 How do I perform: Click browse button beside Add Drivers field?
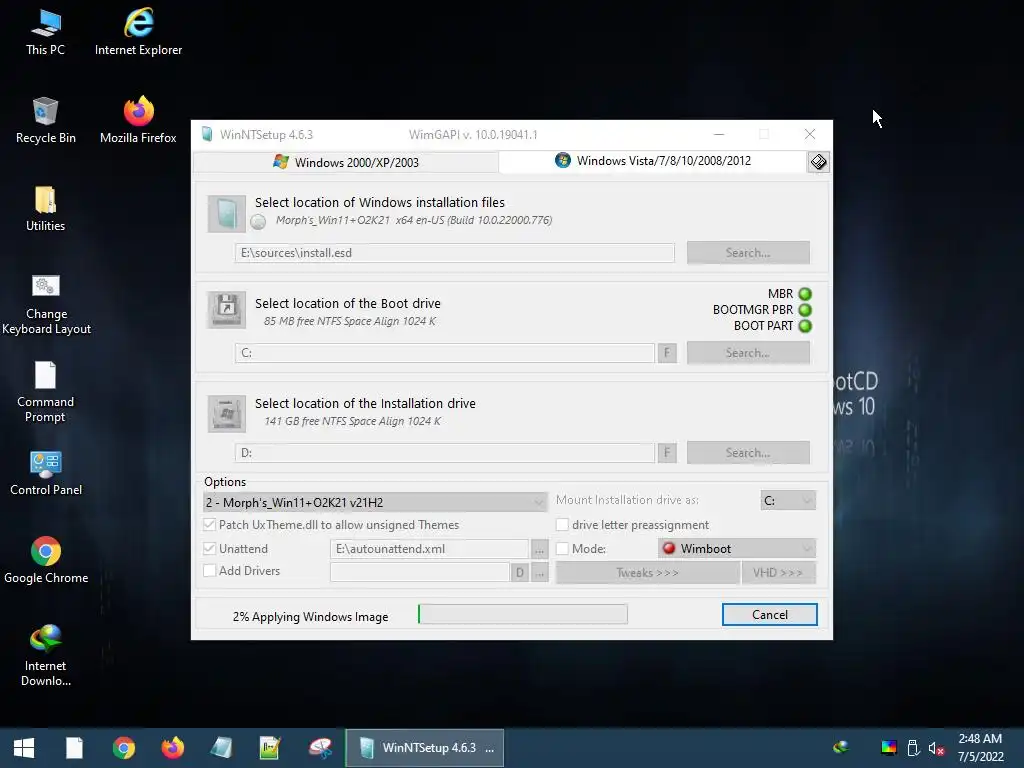point(539,573)
